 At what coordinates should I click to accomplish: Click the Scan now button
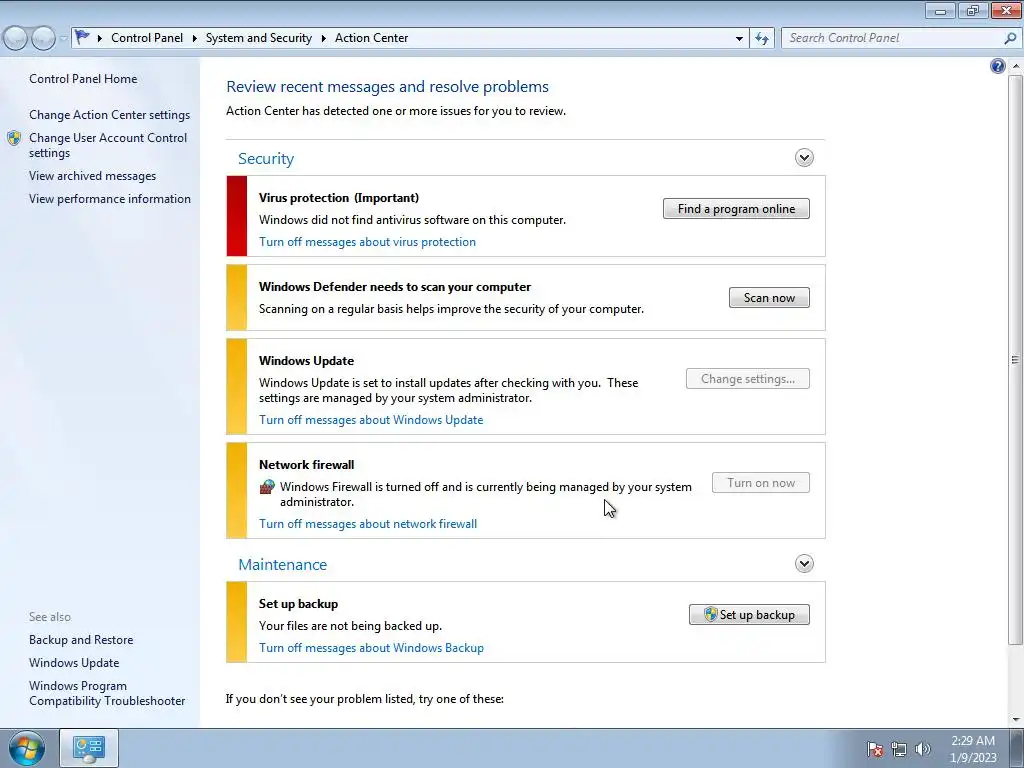(769, 298)
